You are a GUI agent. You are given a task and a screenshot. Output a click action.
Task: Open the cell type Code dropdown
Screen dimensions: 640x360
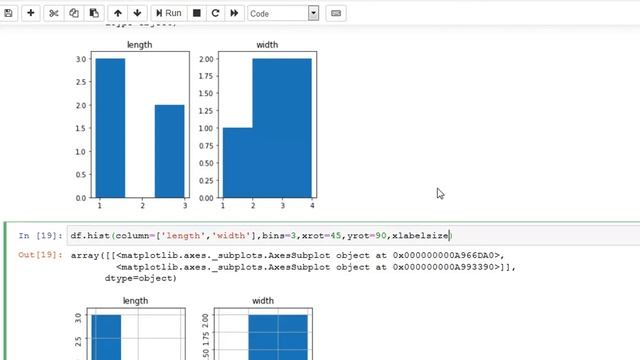283,13
